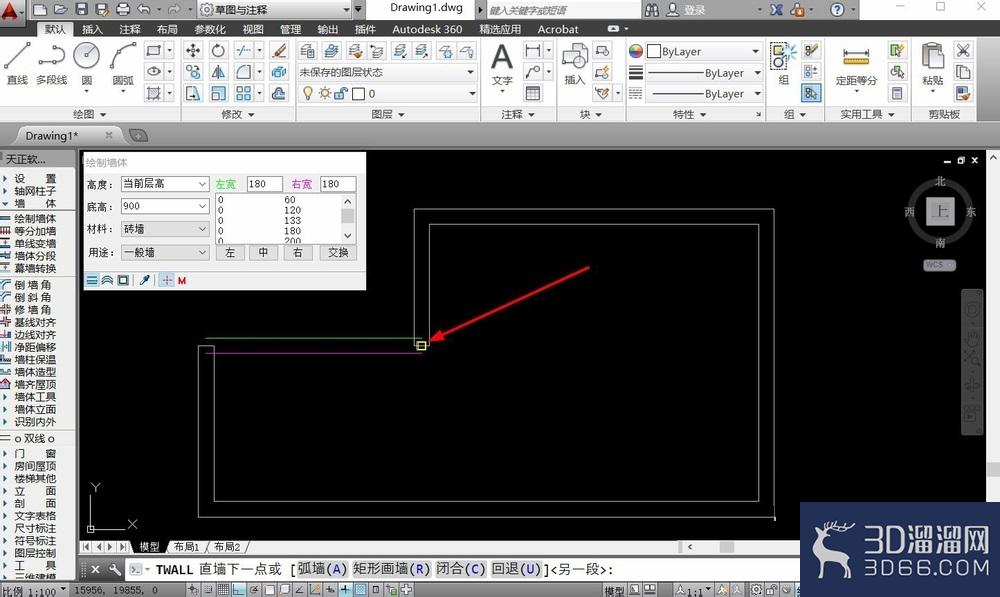Click the 中 center alignment button
The width and height of the screenshot is (1000, 597).
pyautogui.click(x=263, y=253)
